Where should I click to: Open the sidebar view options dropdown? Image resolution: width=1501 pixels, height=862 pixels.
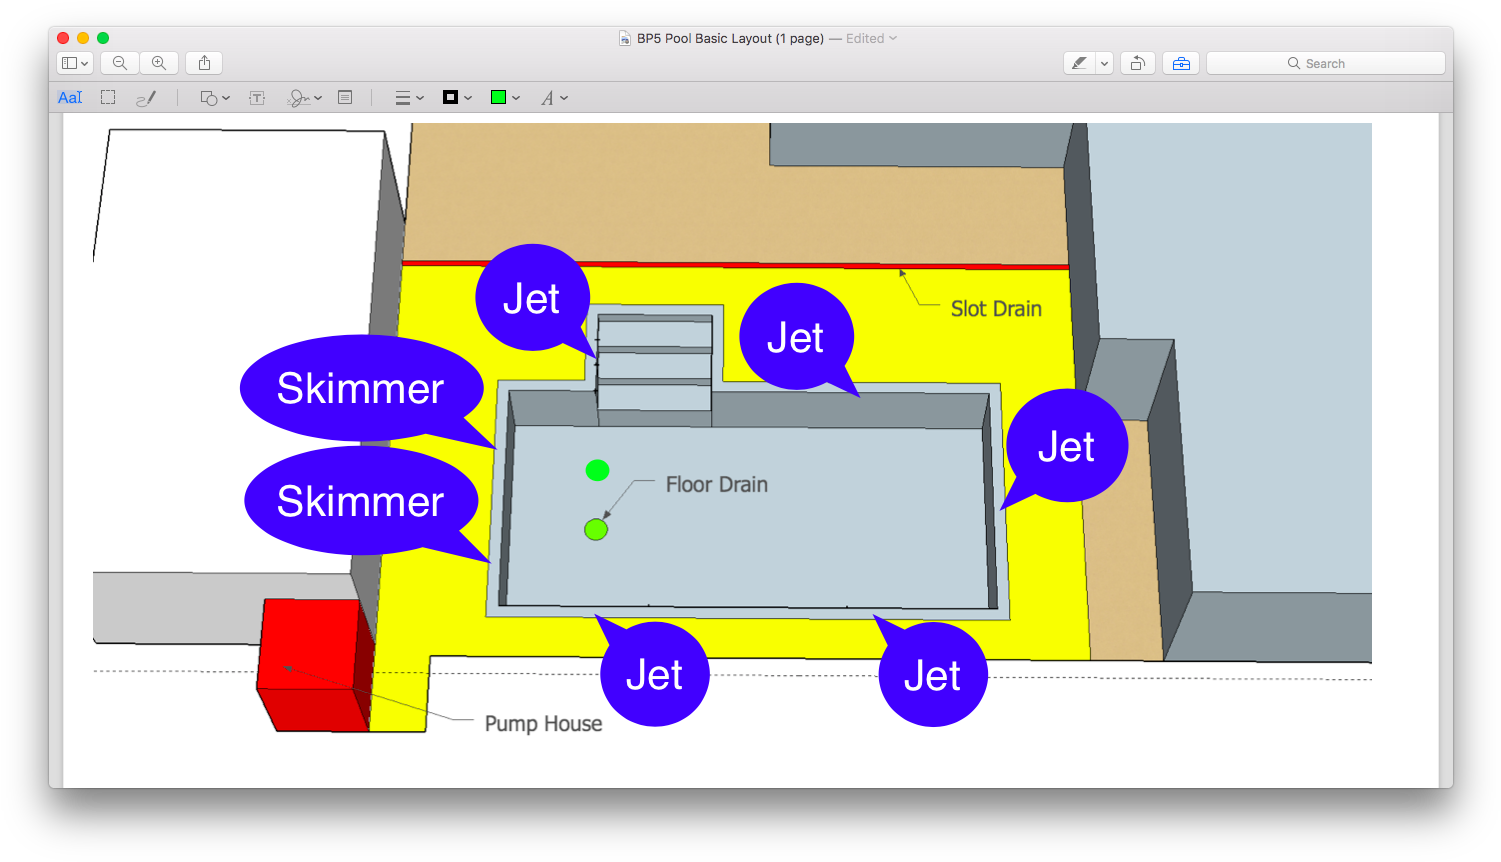point(75,63)
